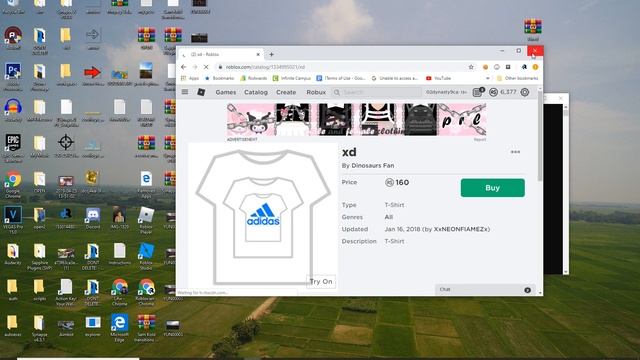Close the xd - Roblox tab

coord(258,54)
